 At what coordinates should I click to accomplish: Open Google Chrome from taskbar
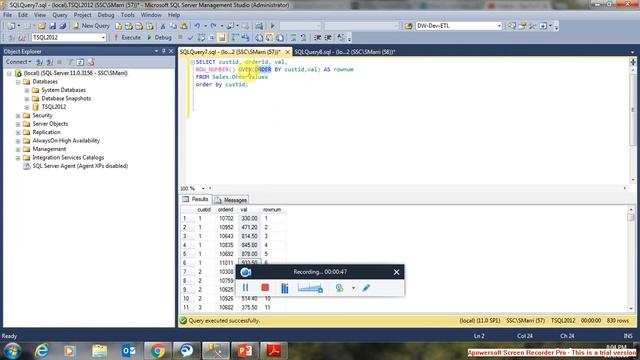[x=158, y=351]
